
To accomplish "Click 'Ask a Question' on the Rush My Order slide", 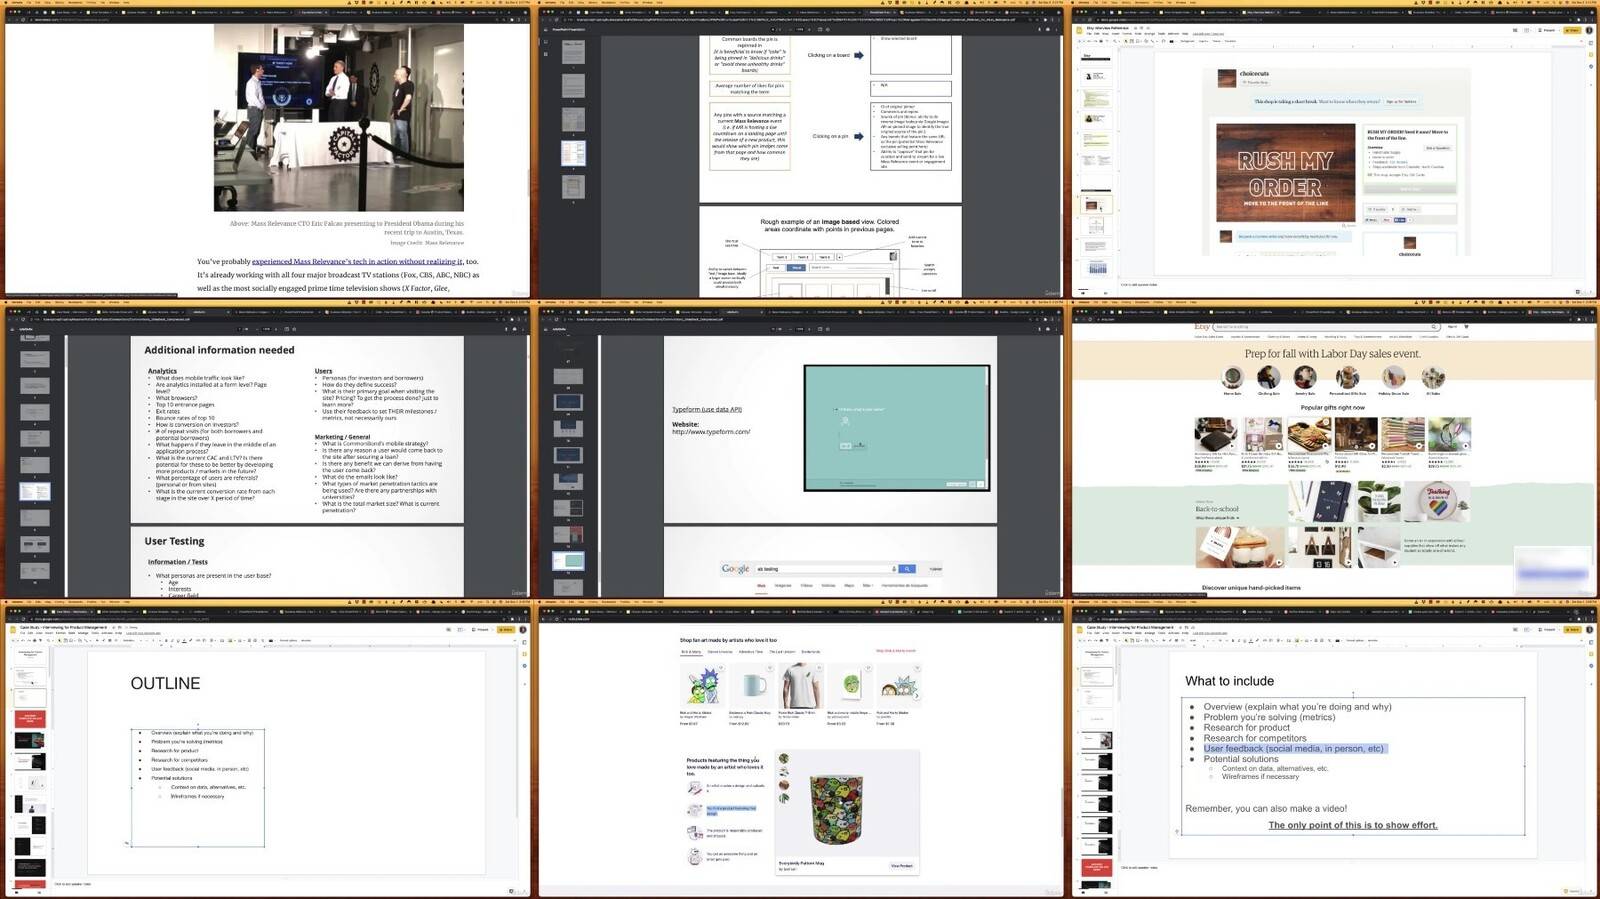I will pyautogui.click(x=1437, y=148).
